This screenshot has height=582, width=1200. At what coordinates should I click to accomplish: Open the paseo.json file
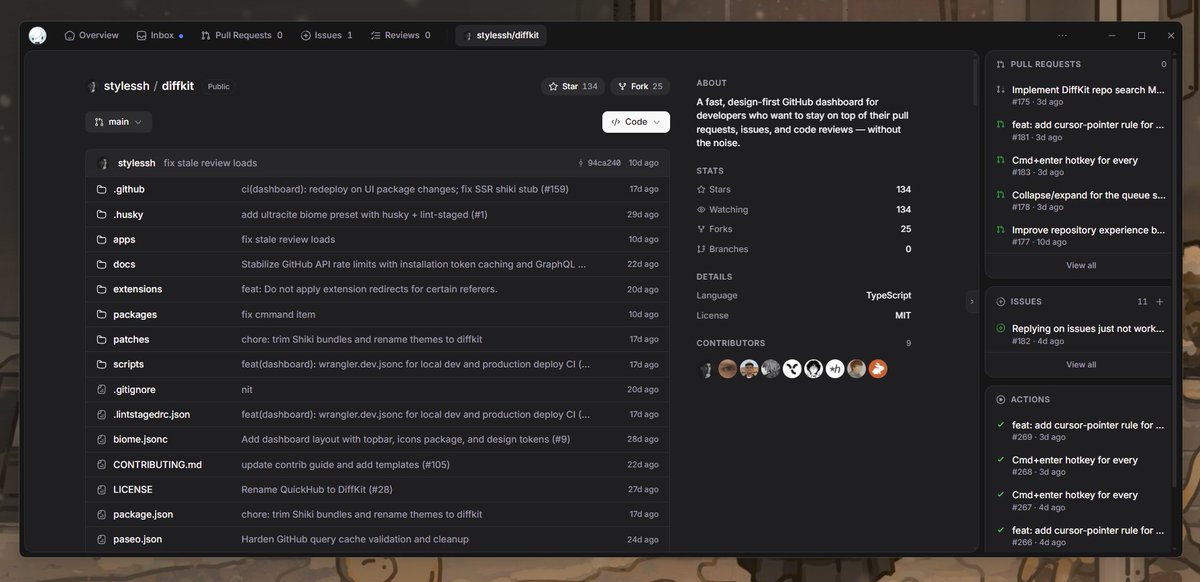tap(137, 539)
